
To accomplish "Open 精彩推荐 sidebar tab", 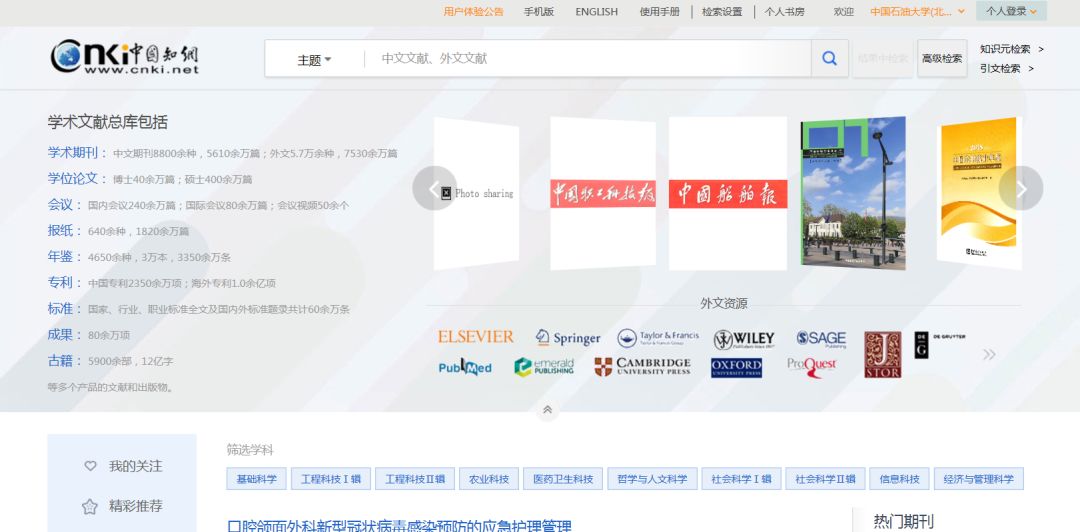I will [x=135, y=507].
